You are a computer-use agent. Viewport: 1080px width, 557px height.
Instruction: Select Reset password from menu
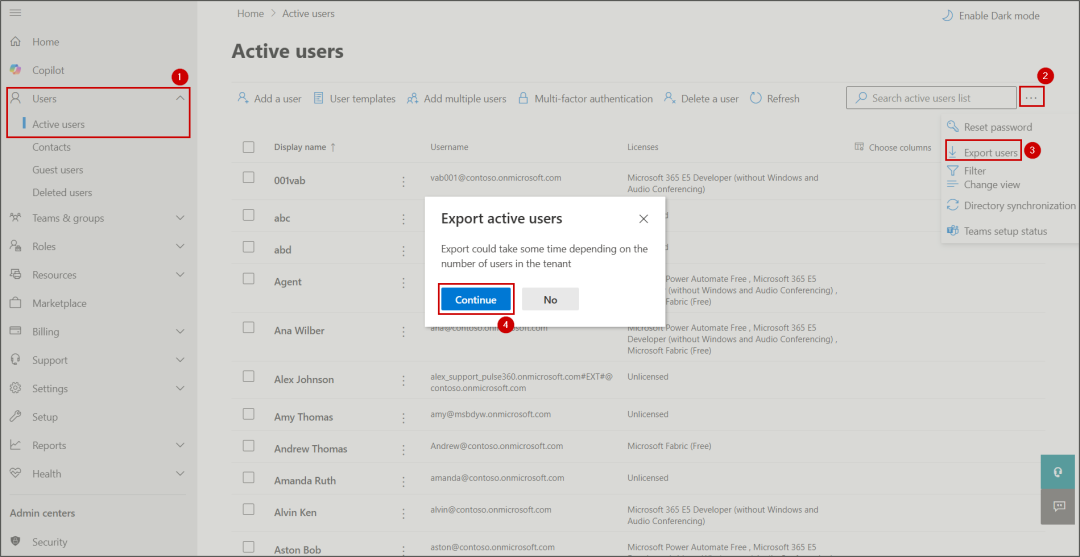point(990,127)
